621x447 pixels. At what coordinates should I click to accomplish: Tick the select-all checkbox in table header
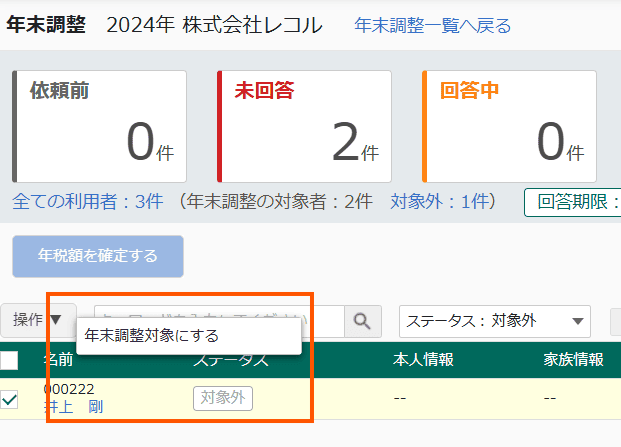(x=9, y=360)
